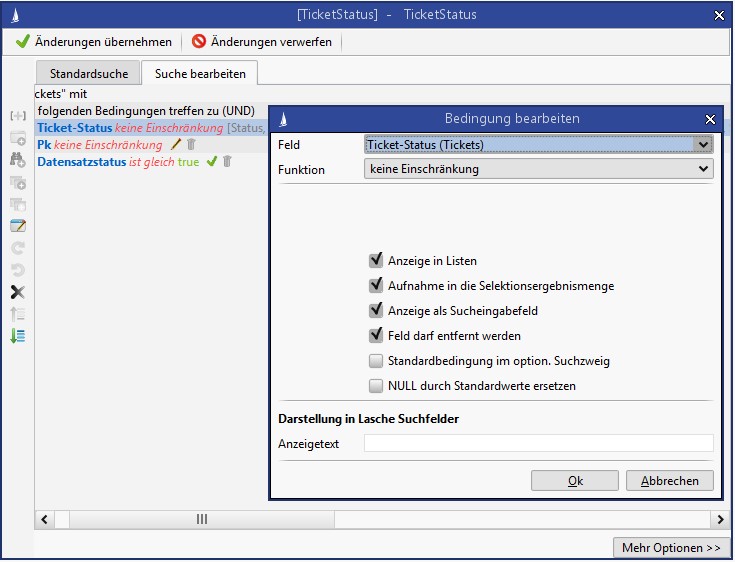The image size is (735, 562).
Task: Enable 'NULL durch Standardwerte ersetzen'
Action: (376, 386)
